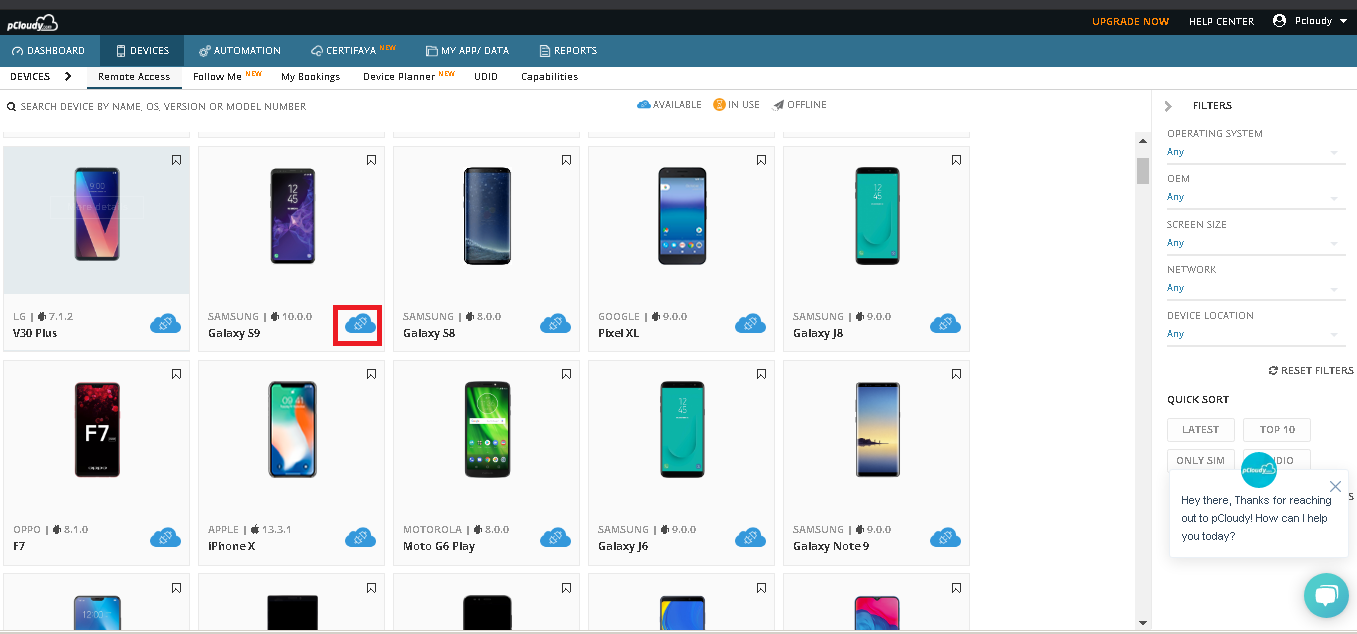Switch to the Follow Me tab
This screenshot has height=634, width=1357.
click(227, 77)
